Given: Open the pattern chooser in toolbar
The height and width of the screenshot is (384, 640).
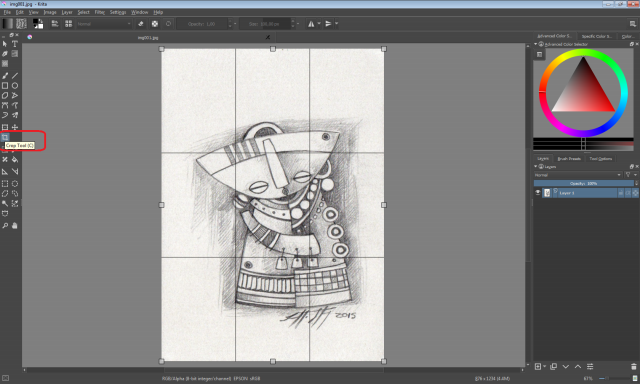Looking at the screenshot, I should tap(21, 24).
